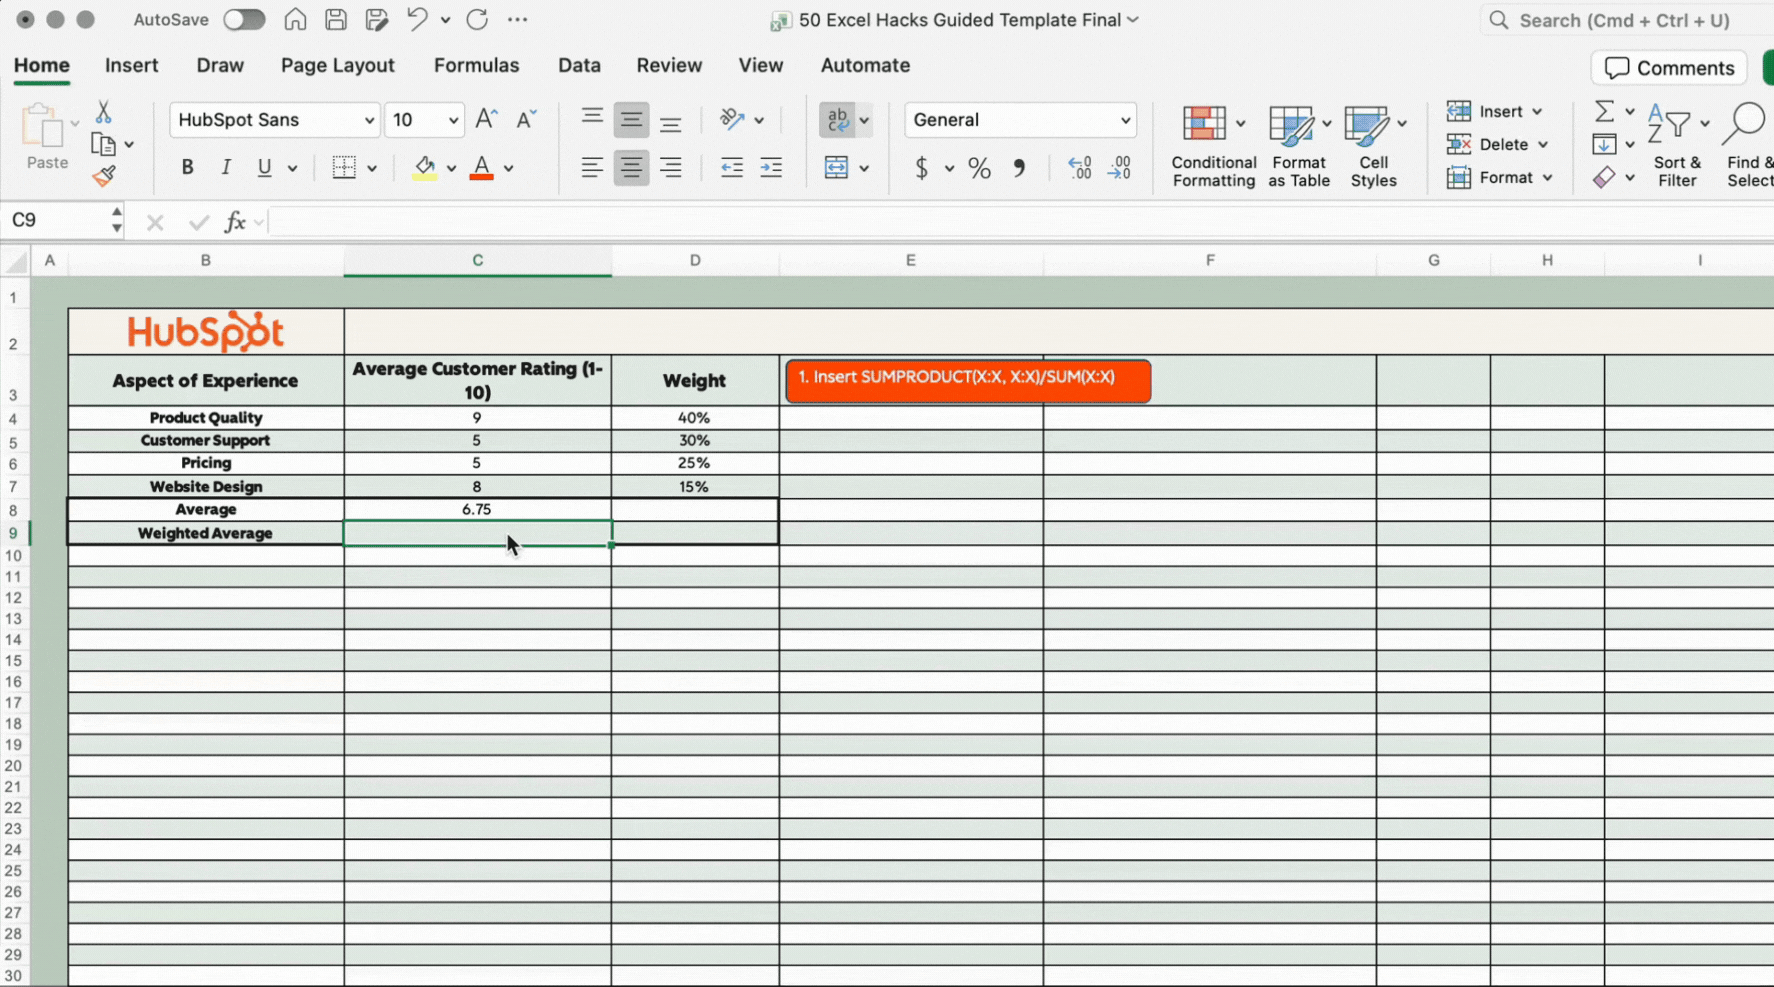Click the Comments button
The height and width of the screenshot is (987, 1774).
1668,68
